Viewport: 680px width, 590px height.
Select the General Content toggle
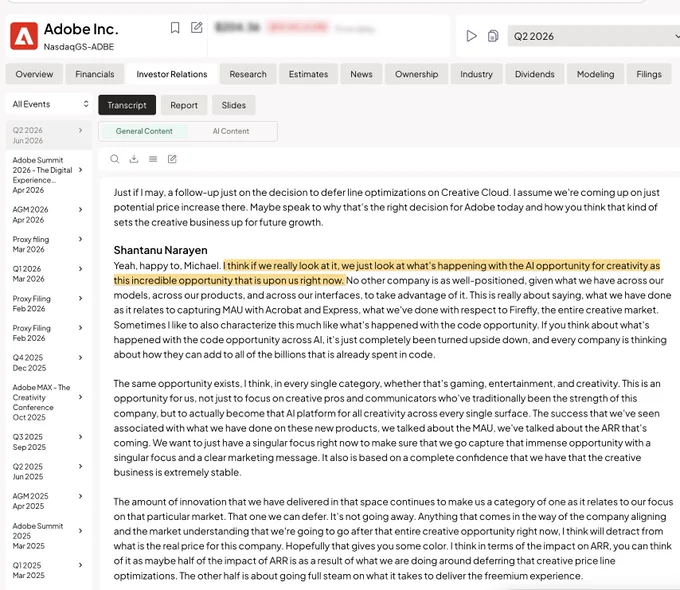144,131
